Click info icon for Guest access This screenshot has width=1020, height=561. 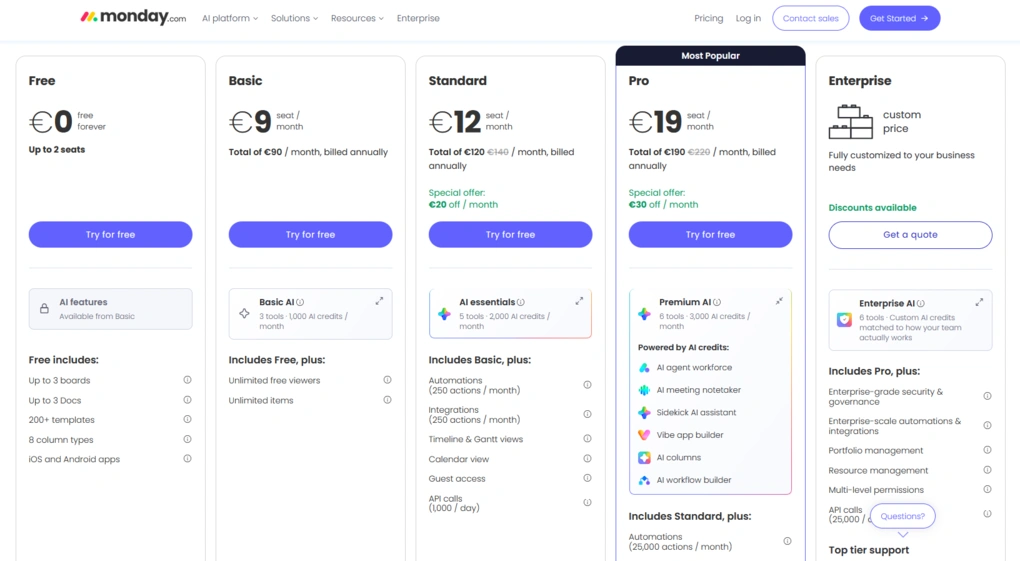click(587, 478)
